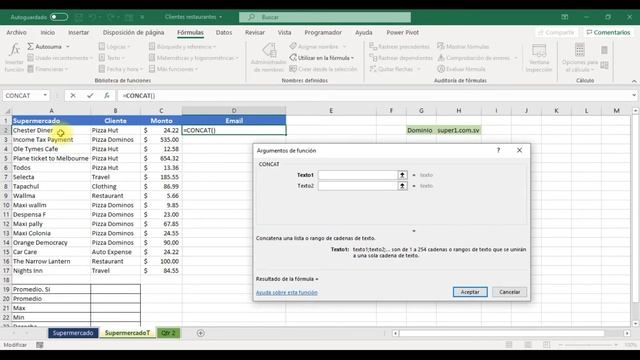
Task: Click the horizontal scrollbar right arrow
Action: point(627,333)
